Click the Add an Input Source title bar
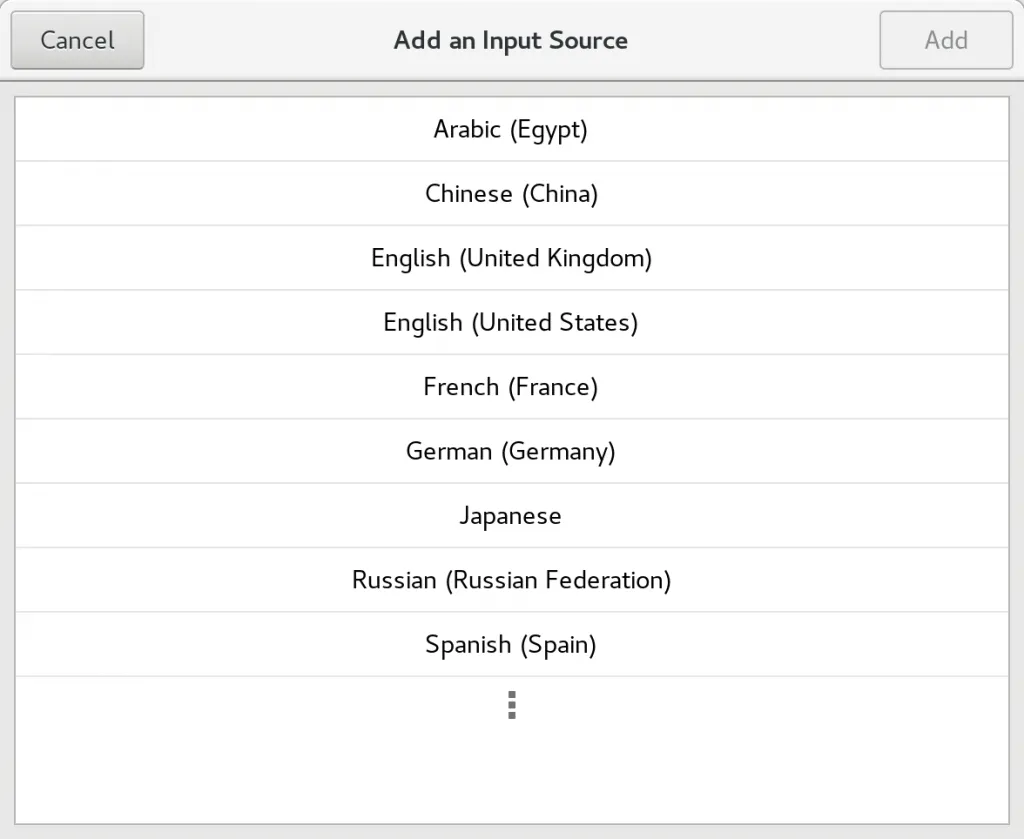The width and height of the screenshot is (1024, 839). 511,40
